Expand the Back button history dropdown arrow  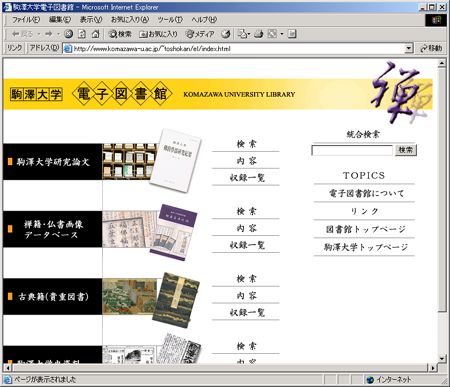click(x=39, y=34)
